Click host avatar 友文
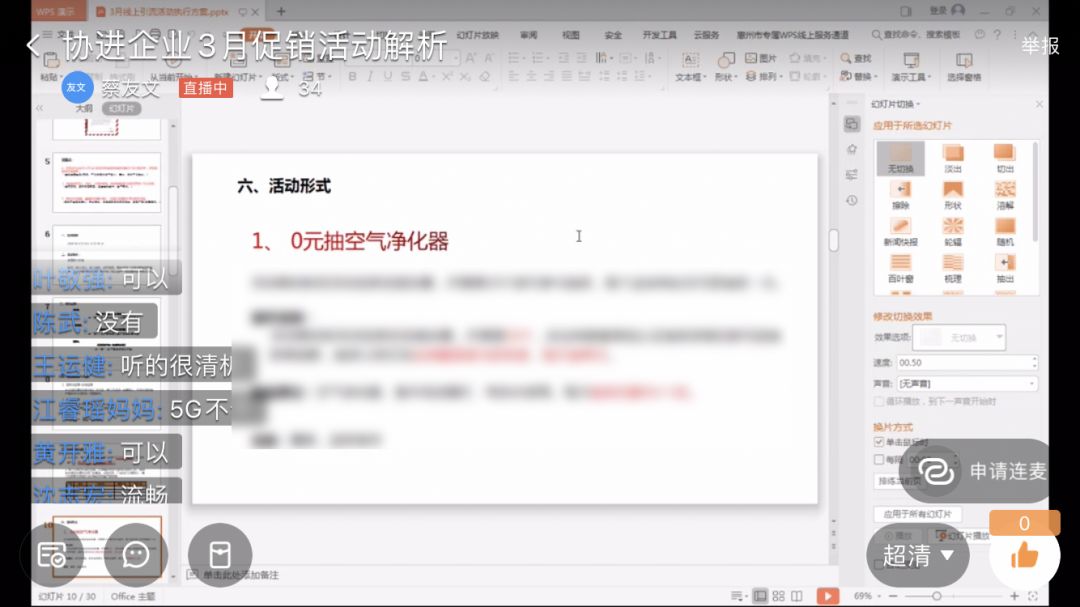This screenshot has width=1080, height=607. click(76, 88)
